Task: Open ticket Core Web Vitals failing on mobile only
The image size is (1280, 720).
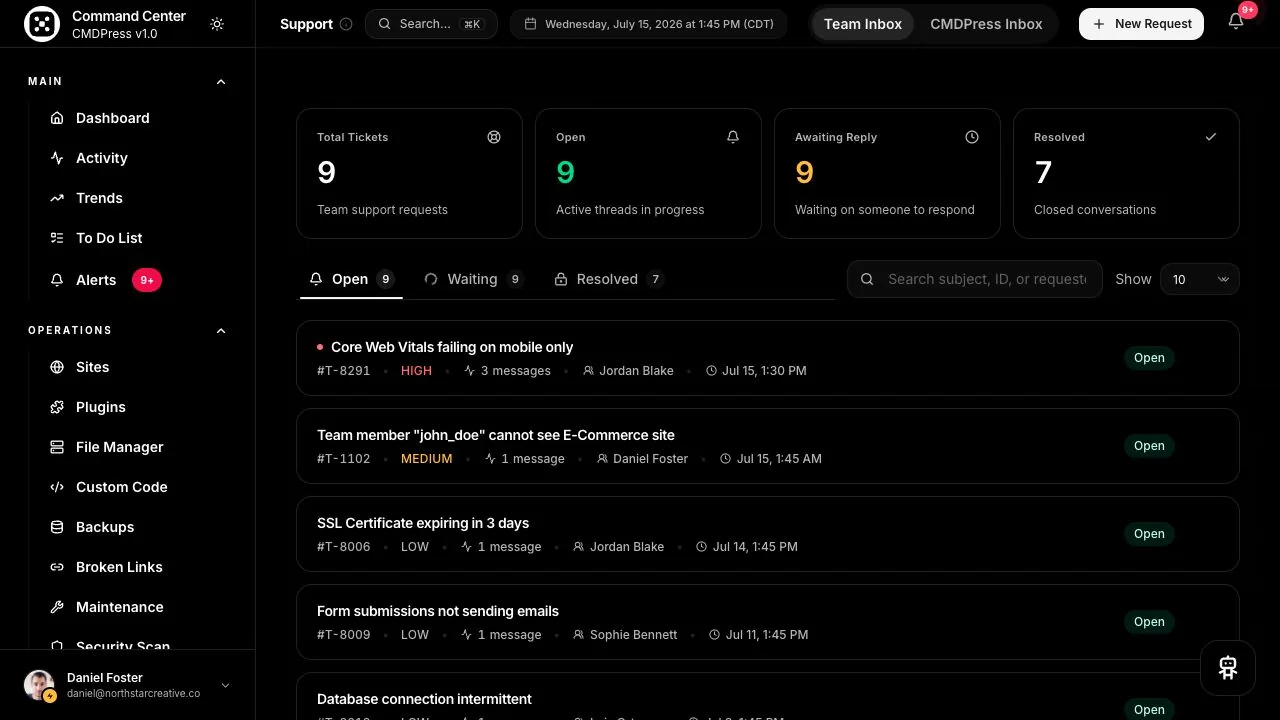Action: (x=452, y=347)
